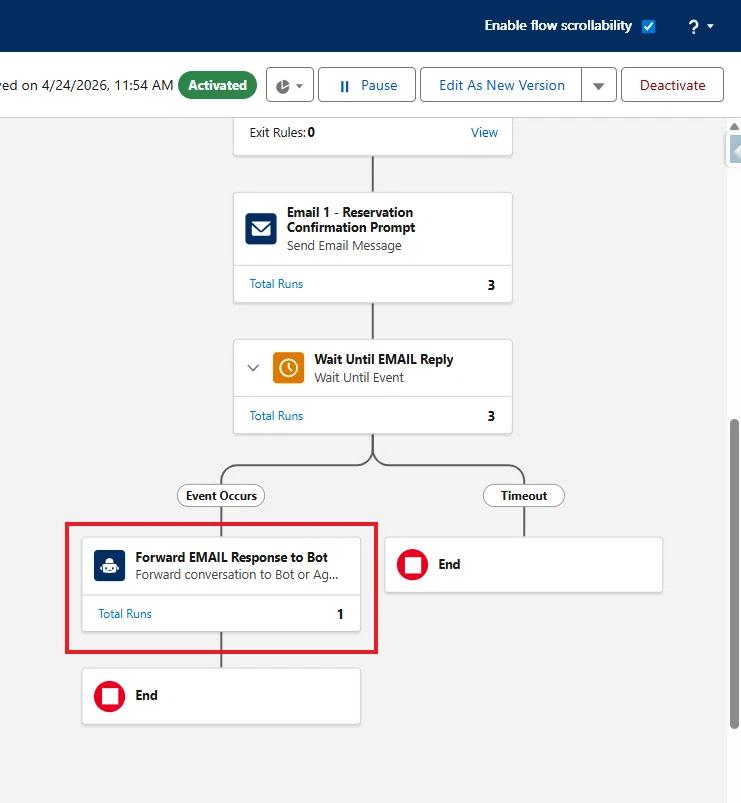Viewport: 741px width, 803px height.
Task: Open dropdown arrow beside Edit As New Version
Action: 599,85
